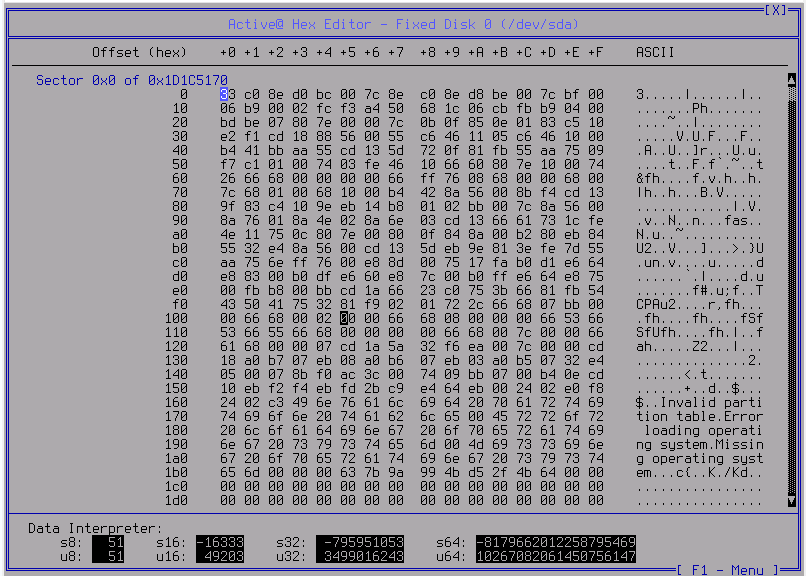Click ASCII text 'loading operati'

click(703, 431)
